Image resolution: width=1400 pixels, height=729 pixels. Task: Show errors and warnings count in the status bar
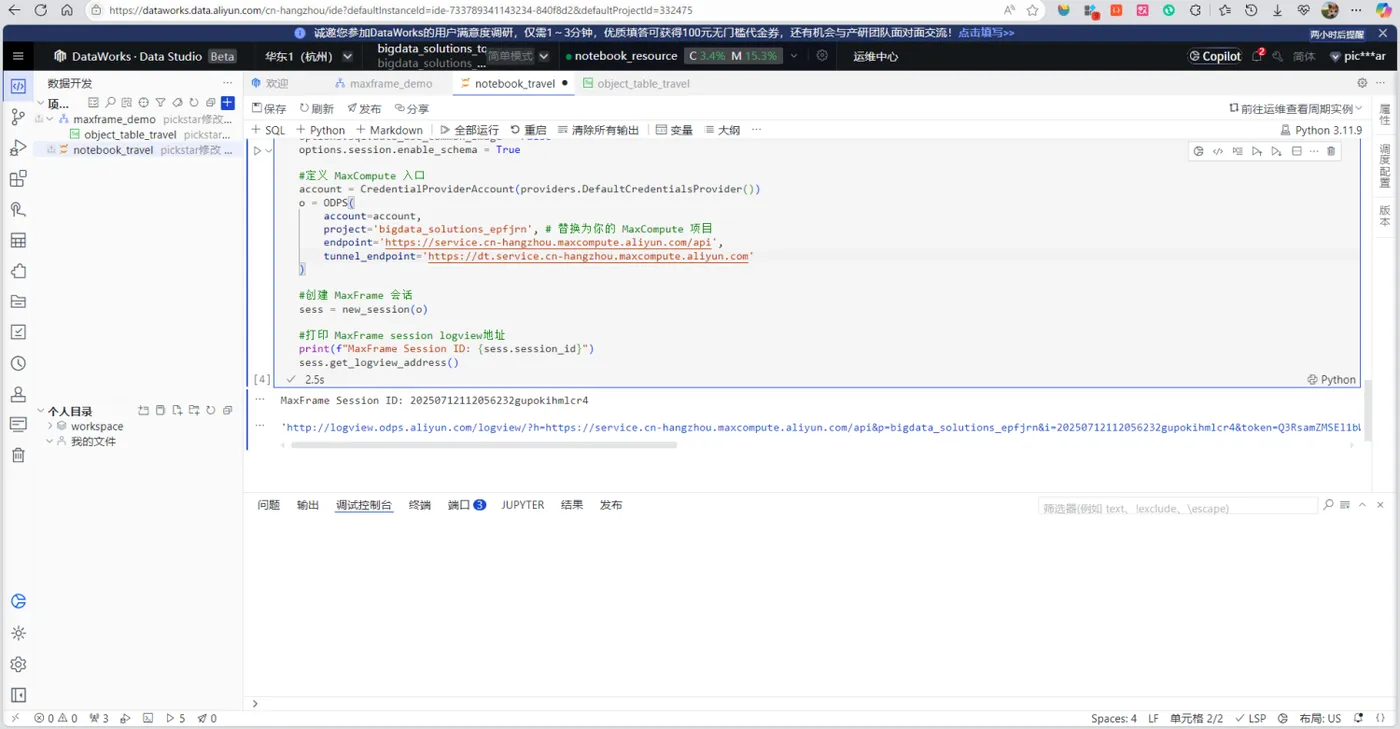click(56, 718)
